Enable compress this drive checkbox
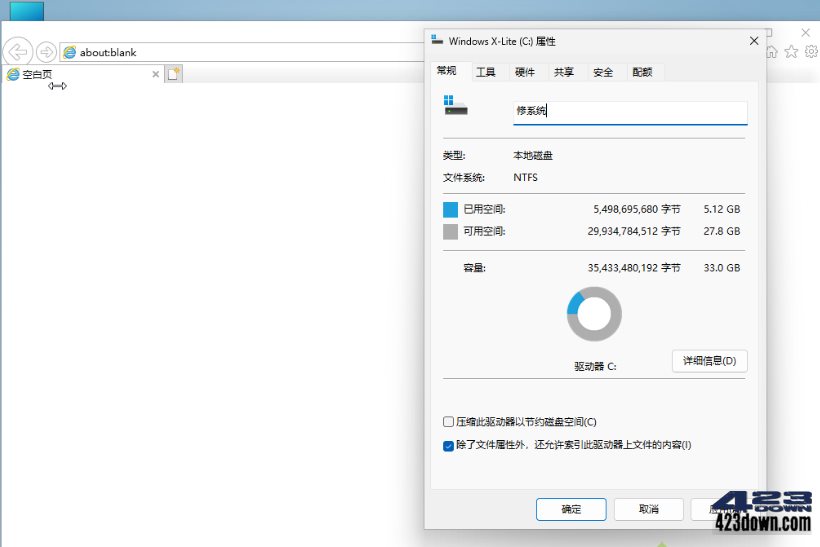 click(x=448, y=421)
